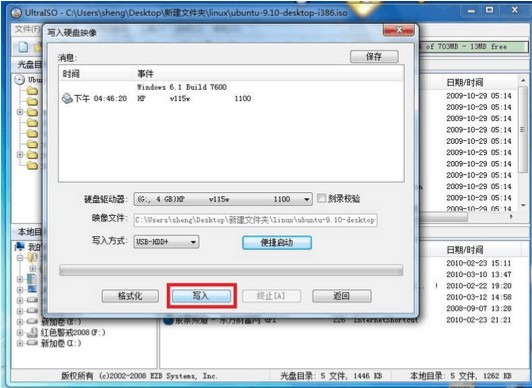The width and height of the screenshot is (532, 388).
Task: Click 日期/时间 header in disc file list
Action: [x=464, y=82]
